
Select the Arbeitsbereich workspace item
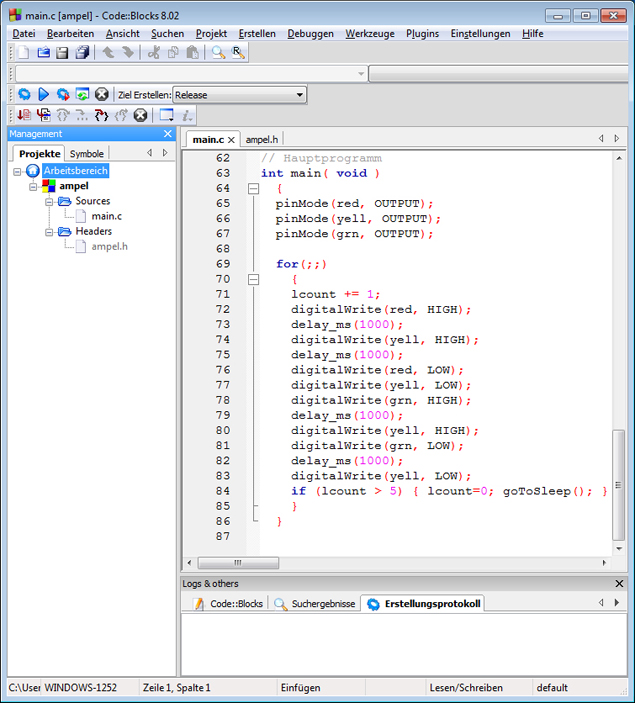pyautogui.click(x=75, y=171)
